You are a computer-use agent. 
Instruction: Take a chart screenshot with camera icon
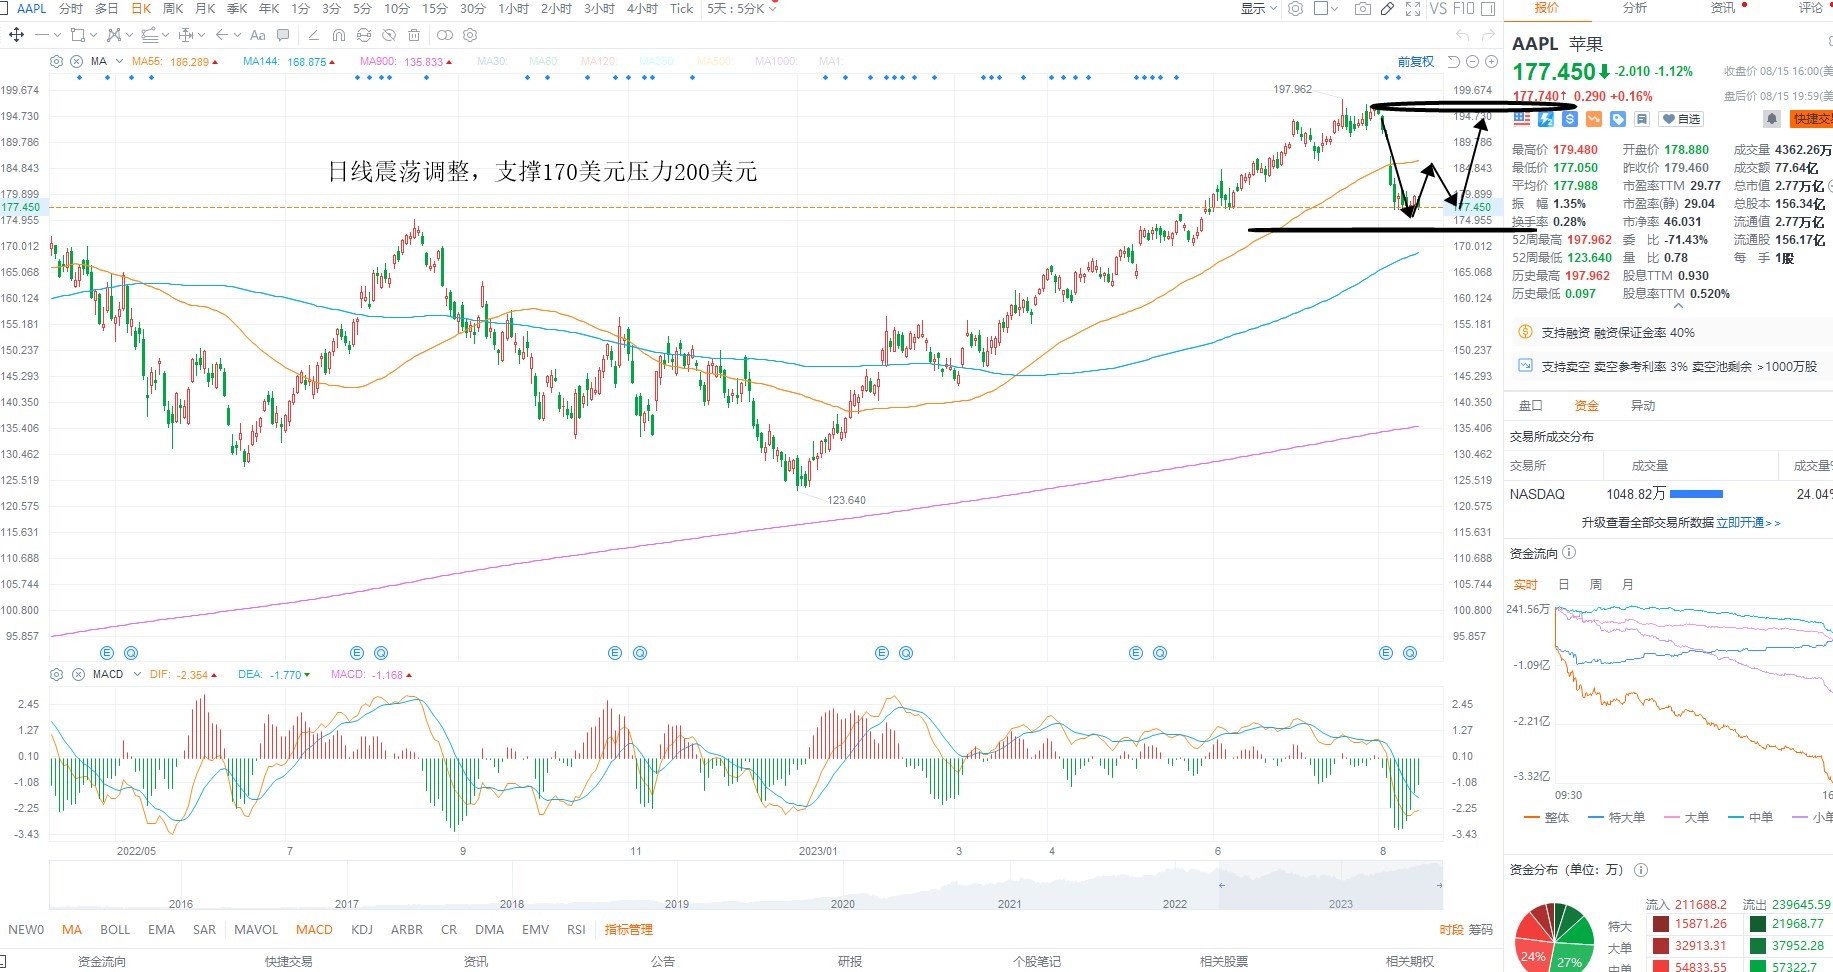pyautogui.click(x=1362, y=9)
